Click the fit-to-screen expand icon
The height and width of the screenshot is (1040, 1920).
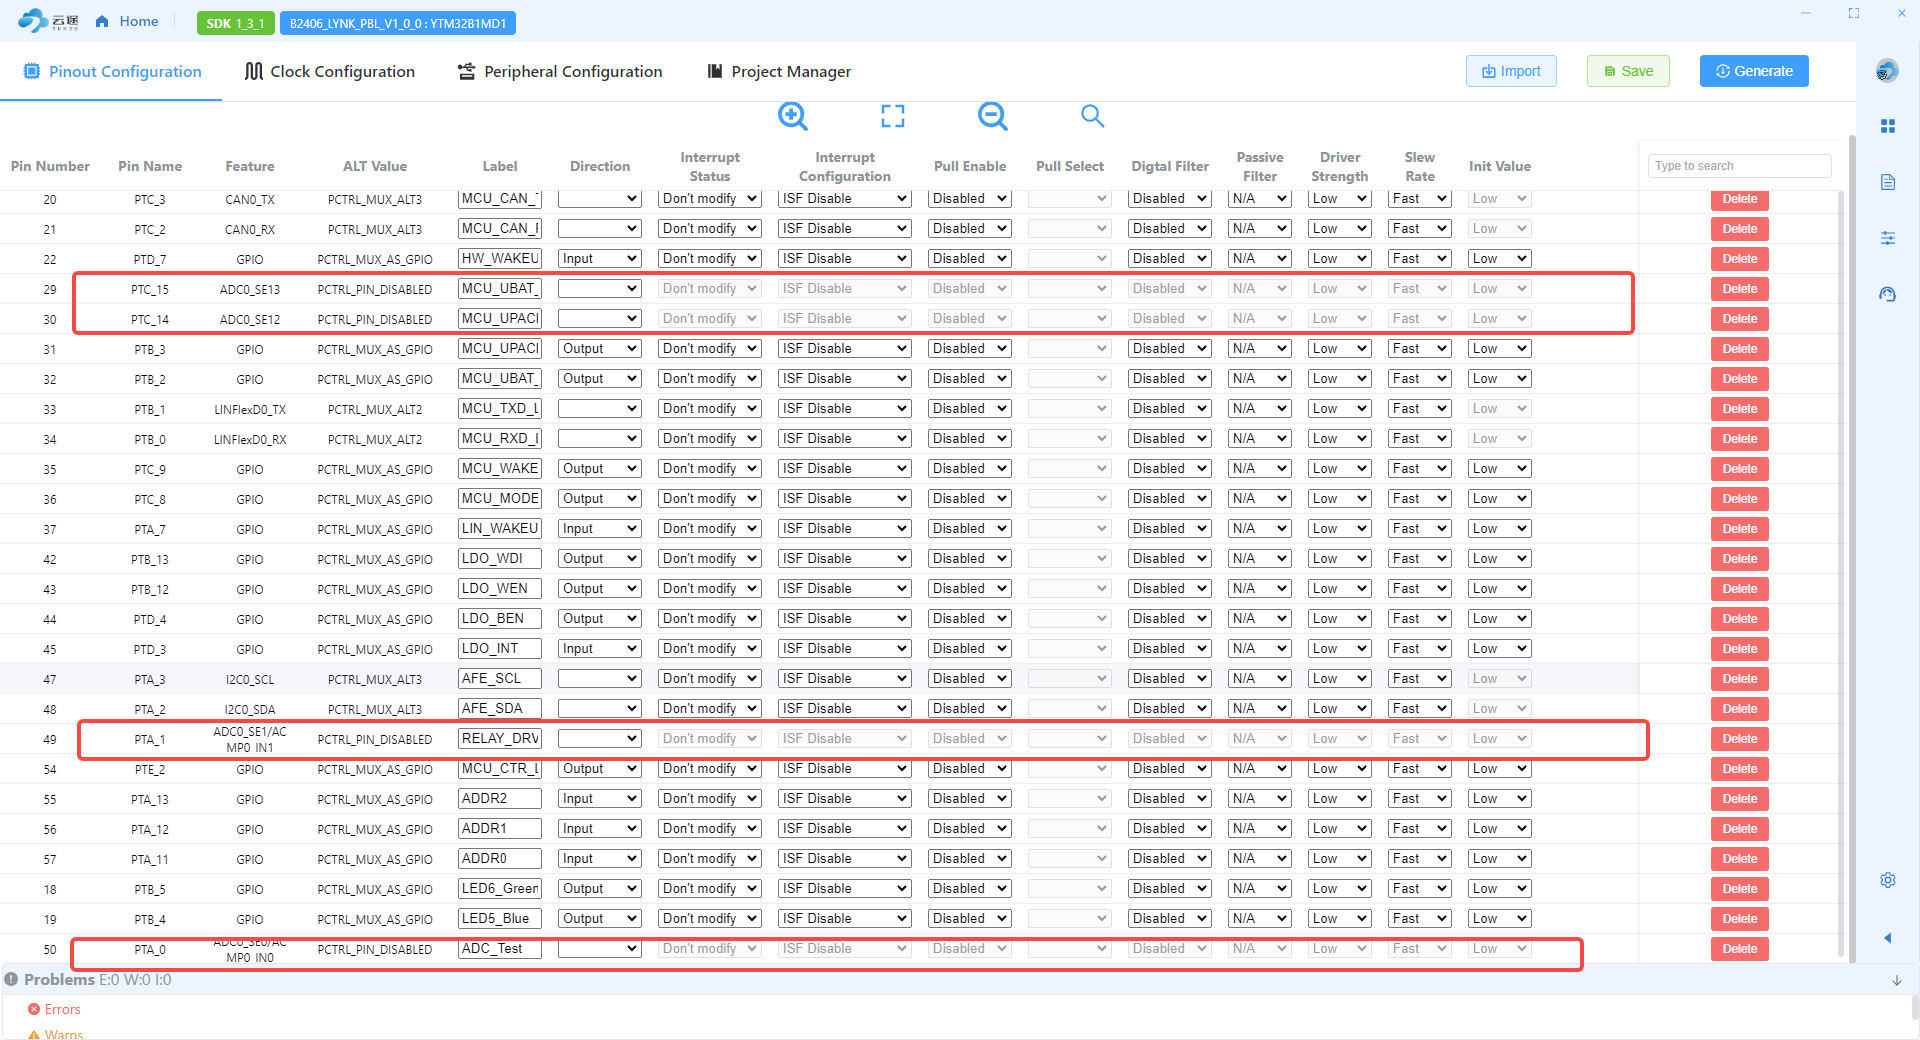click(x=892, y=116)
